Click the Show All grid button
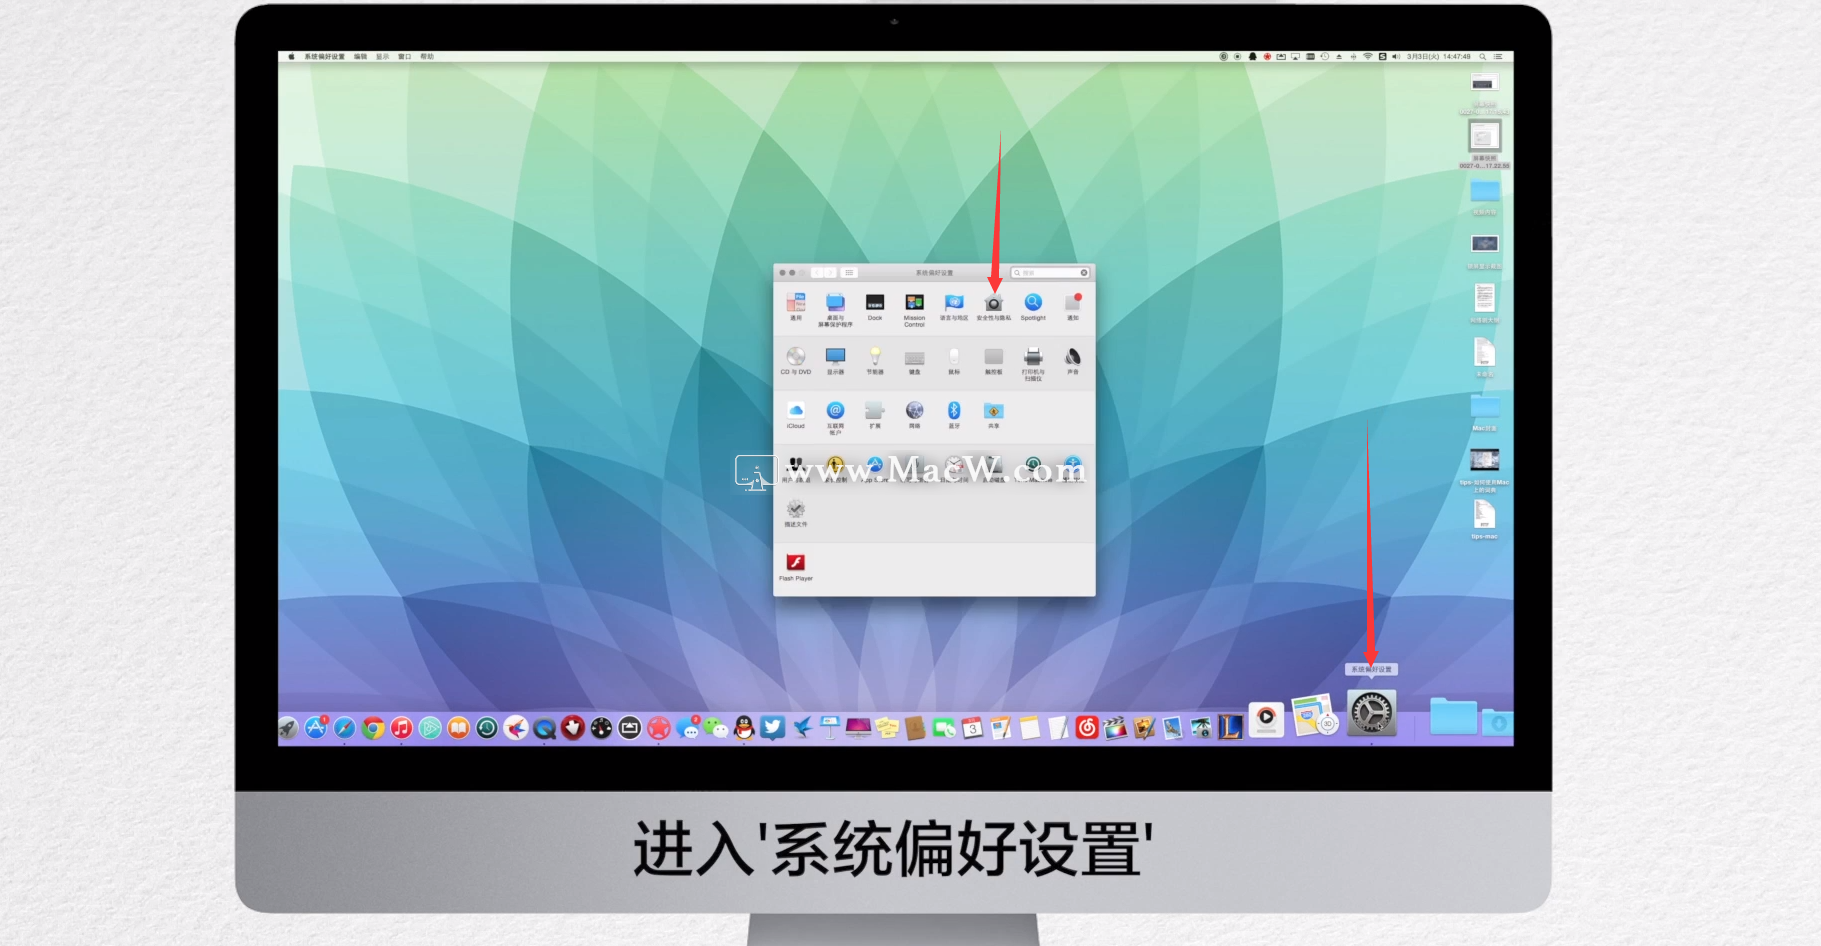The height and width of the screenshot is (946, 1821). [x=849, y=272]
